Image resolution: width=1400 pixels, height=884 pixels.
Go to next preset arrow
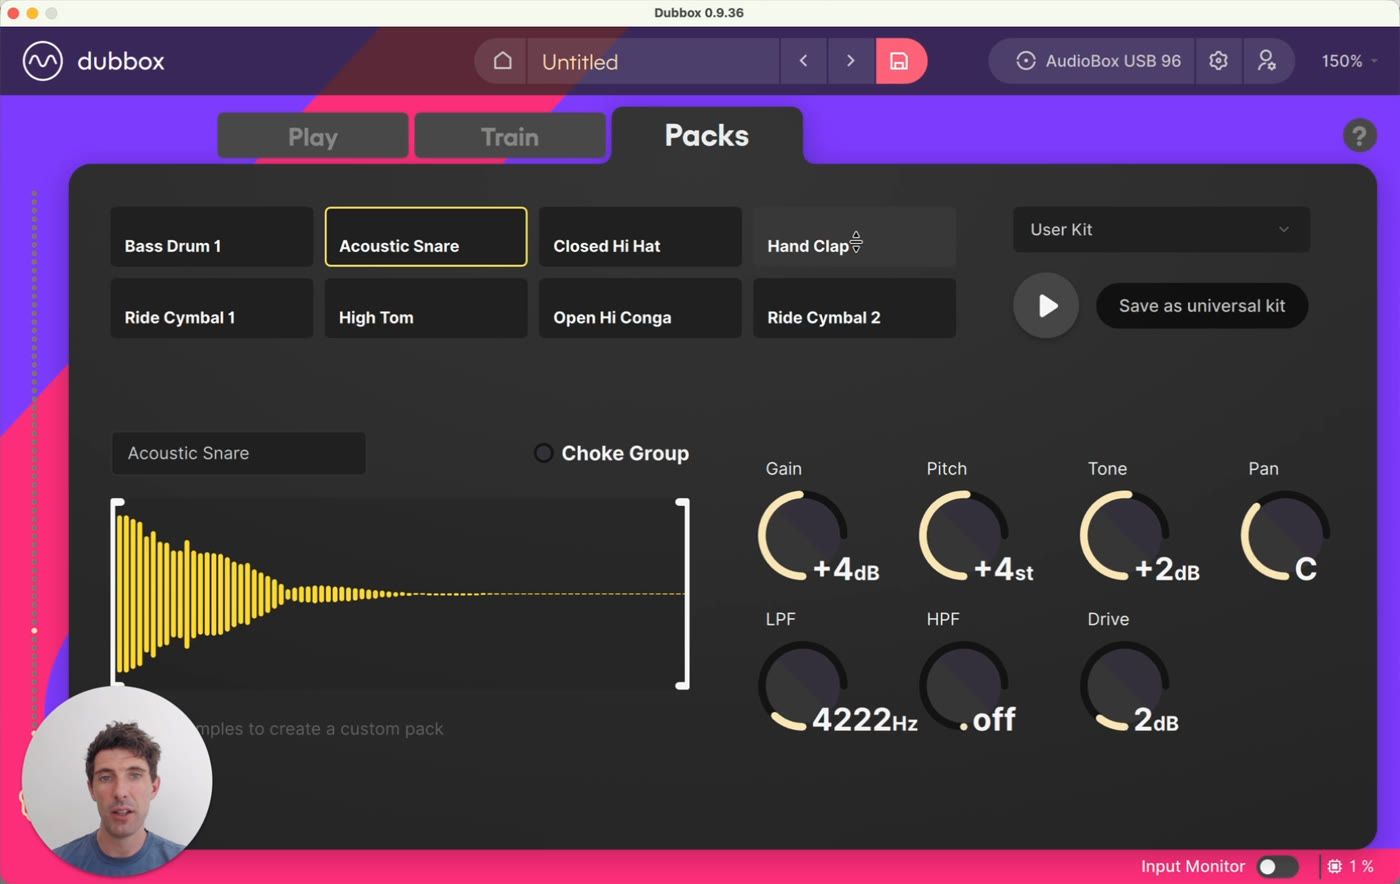[850, 61]
